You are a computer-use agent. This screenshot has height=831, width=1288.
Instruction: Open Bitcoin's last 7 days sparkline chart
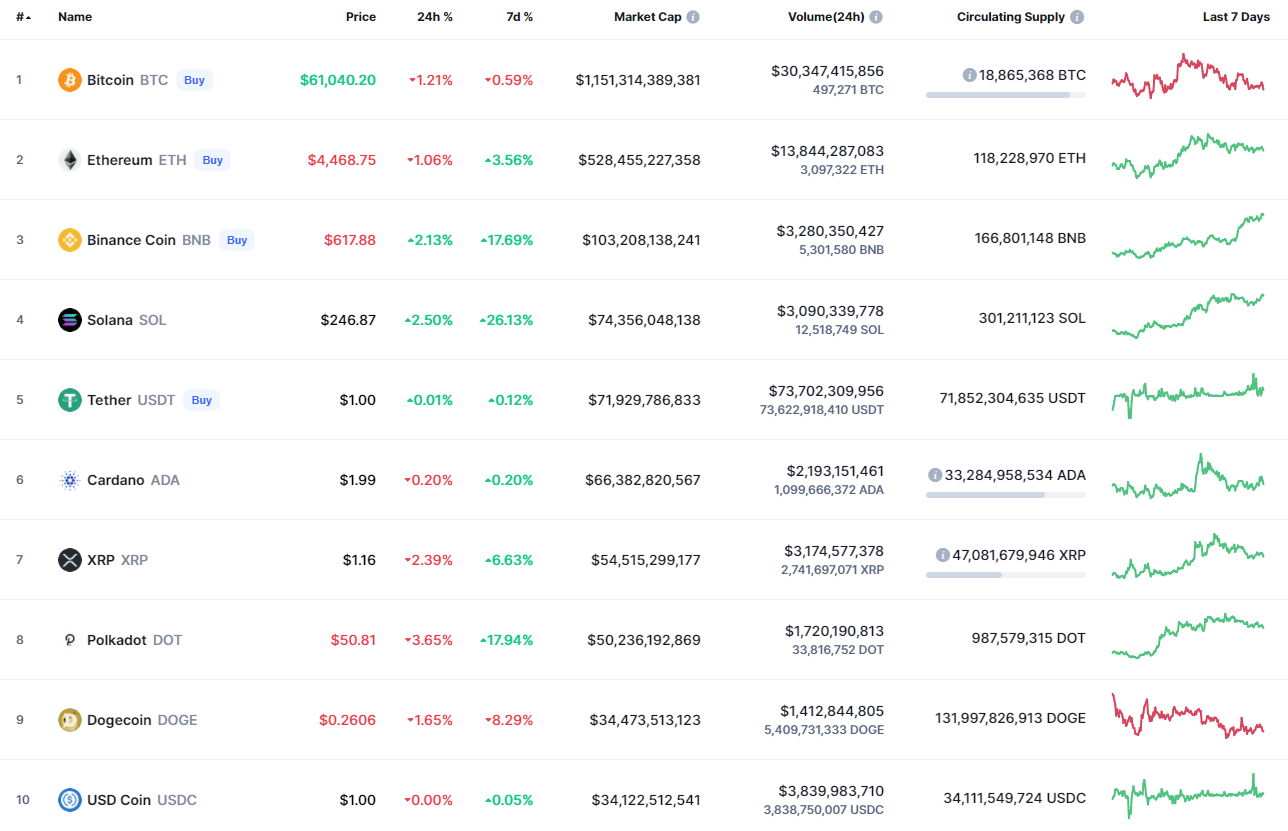point(1188,76)
